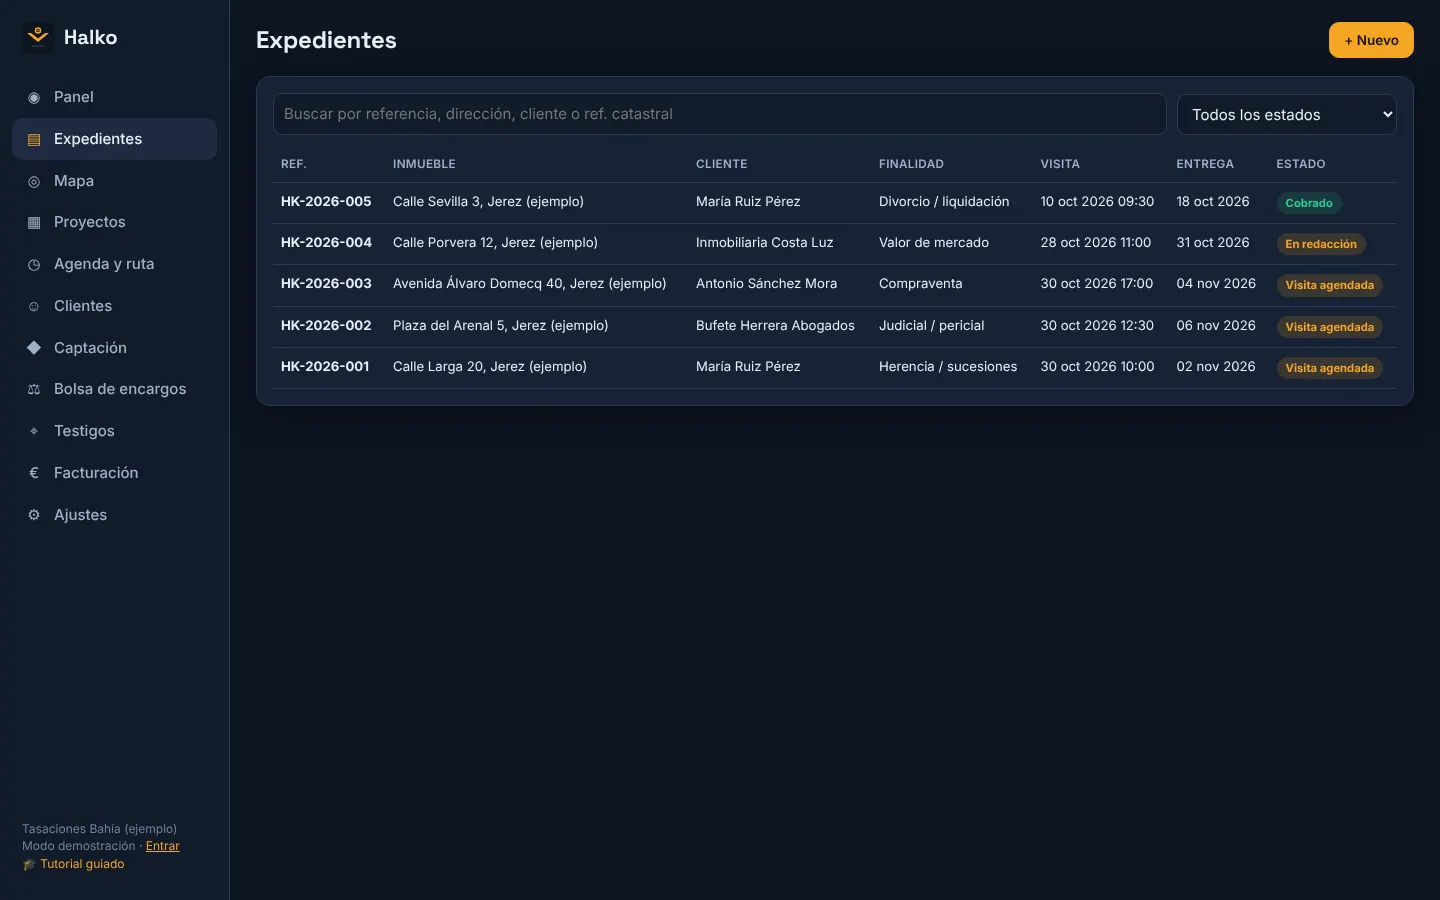1440x900 pixels.
Task: Click the Clientes face icon
Action: pyautogui.click(x=34, y=306)
